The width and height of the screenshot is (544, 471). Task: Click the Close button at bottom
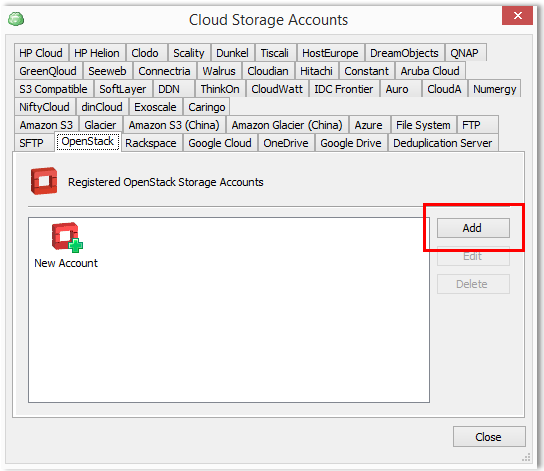coord(489,437)
